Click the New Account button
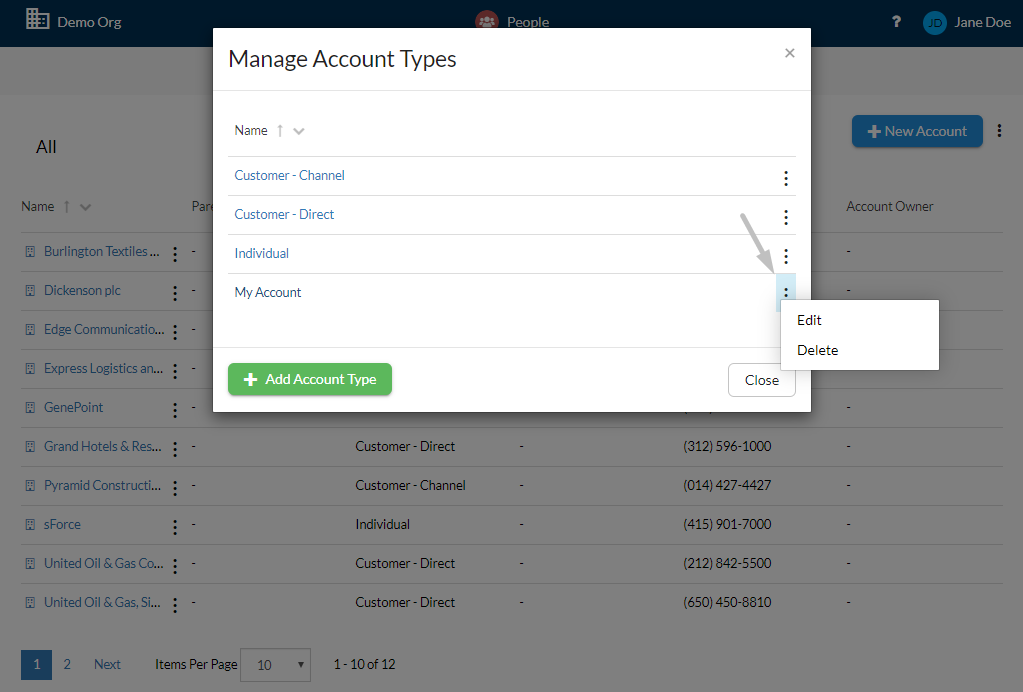This screenshot has height=692, width=1023. [x=917, y=131]
